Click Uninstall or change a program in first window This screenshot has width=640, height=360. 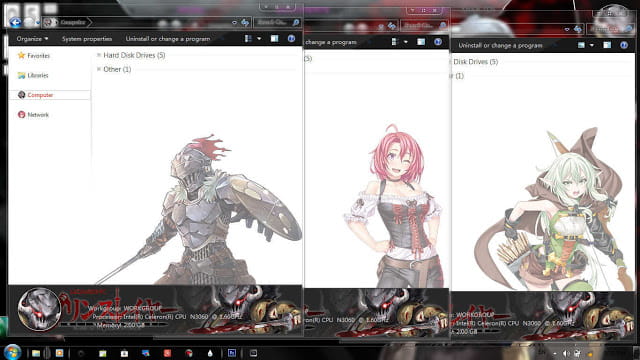tap(168, 39)
